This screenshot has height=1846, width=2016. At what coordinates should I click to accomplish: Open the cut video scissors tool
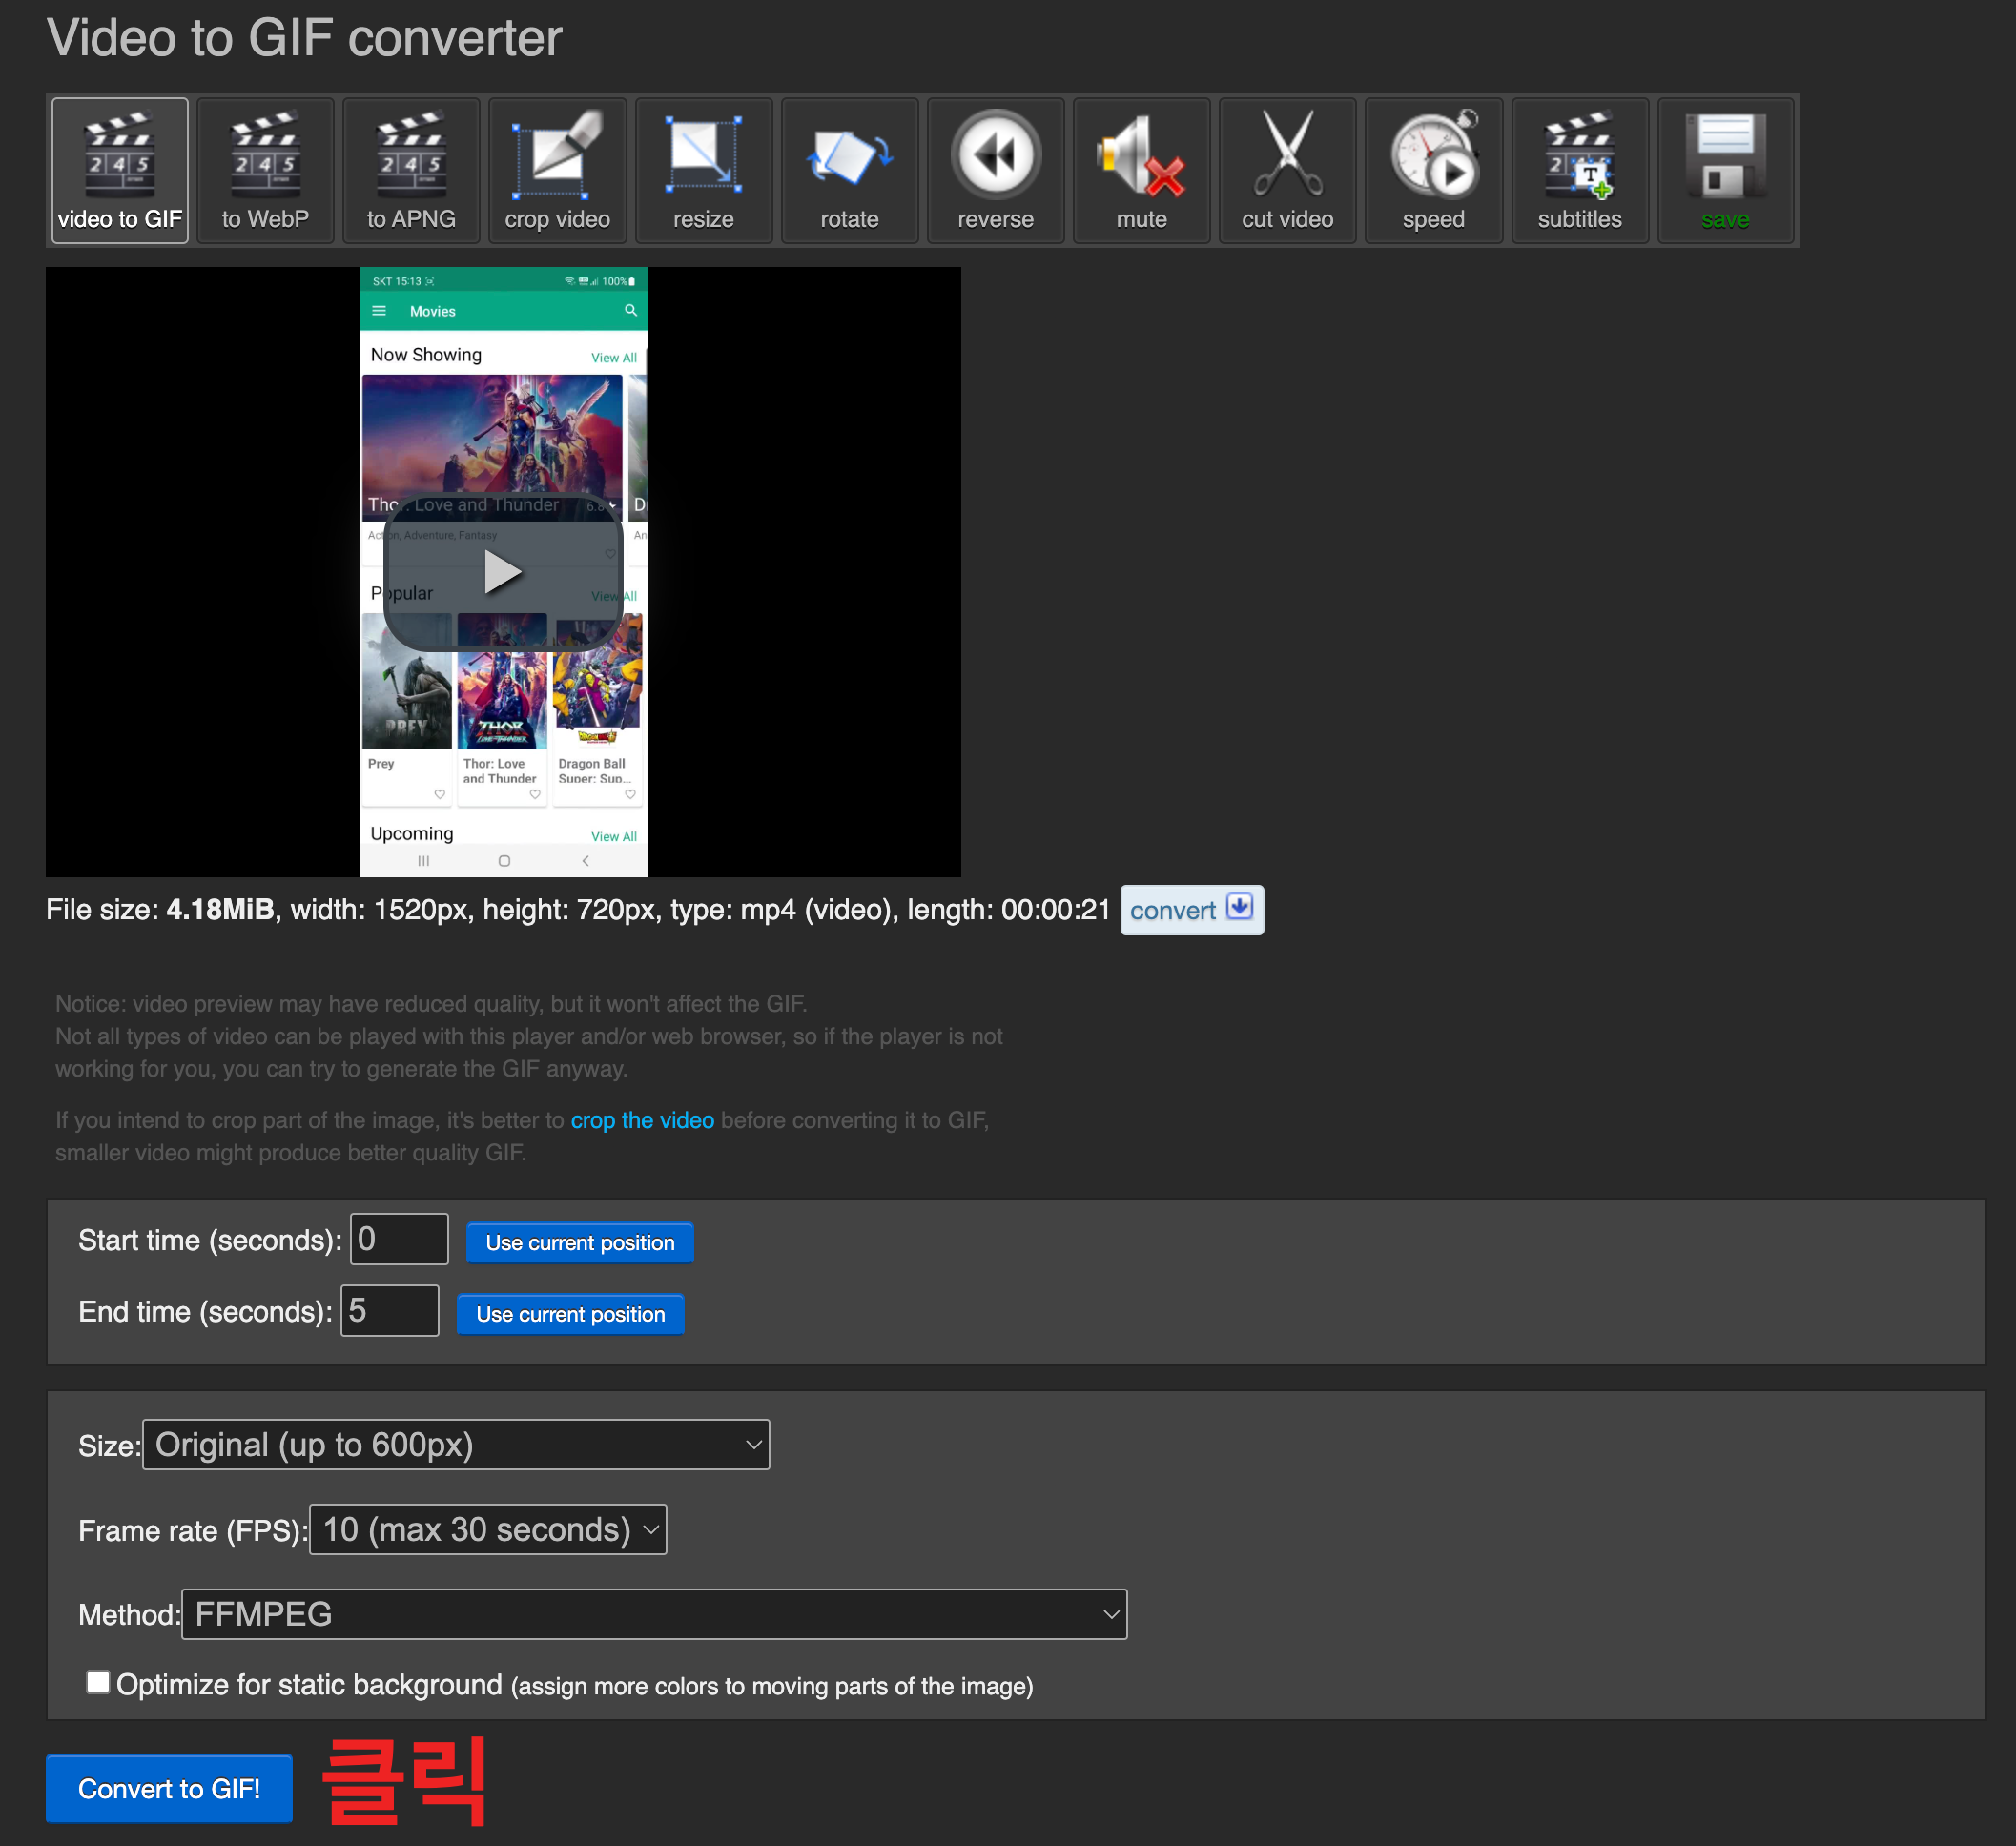point(1287,170)
